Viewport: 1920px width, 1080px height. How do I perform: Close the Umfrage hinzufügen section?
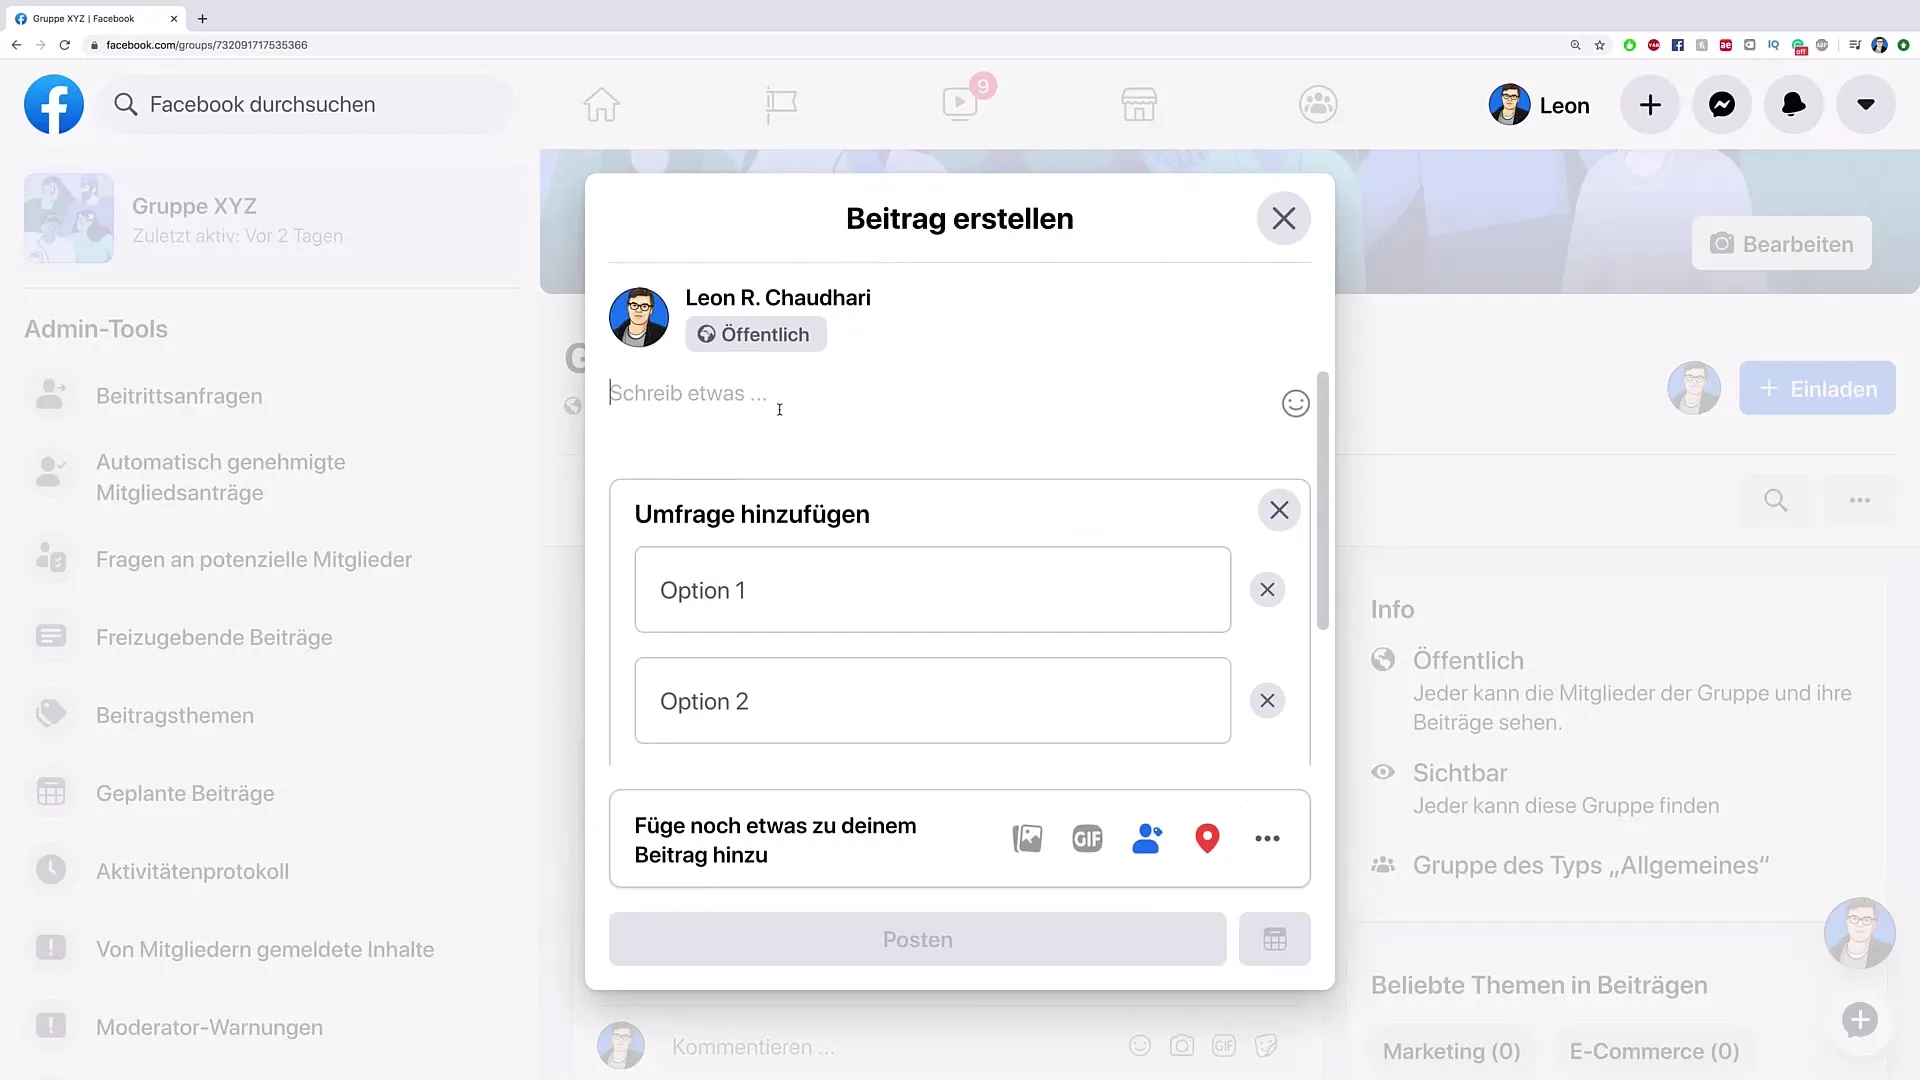point(1278,509)
